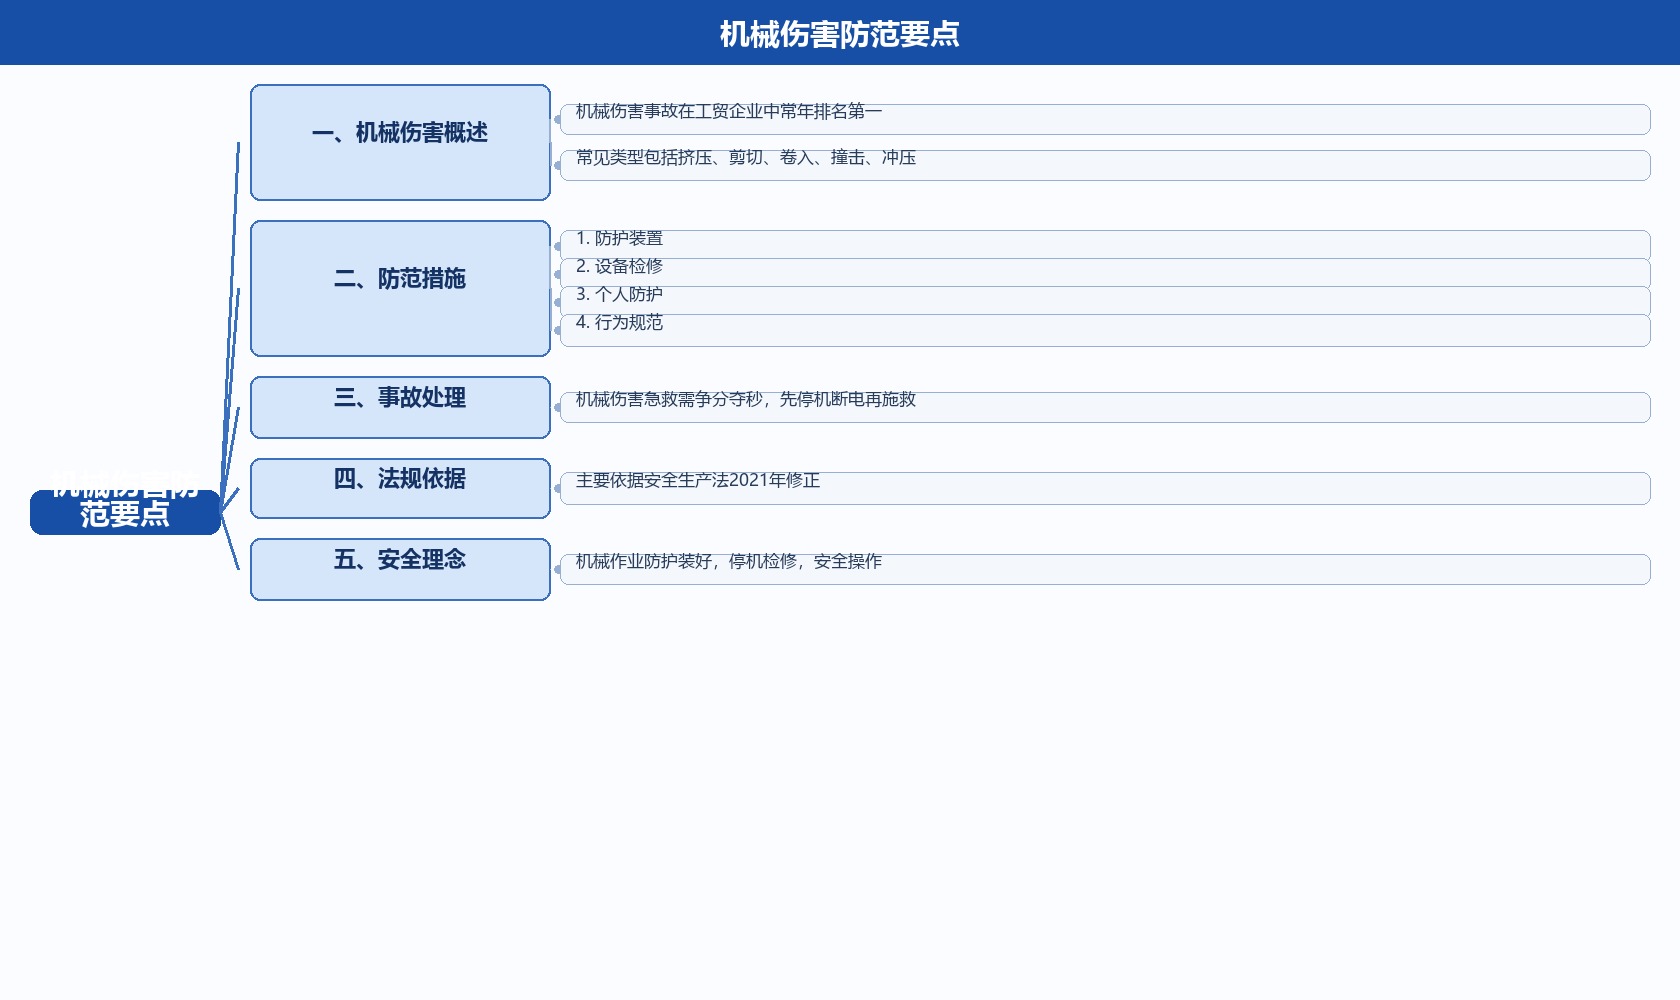Screen dimensions: 1680x1000
Task: Select the root node ending in 范要点
Action: [x=125, y=512]
